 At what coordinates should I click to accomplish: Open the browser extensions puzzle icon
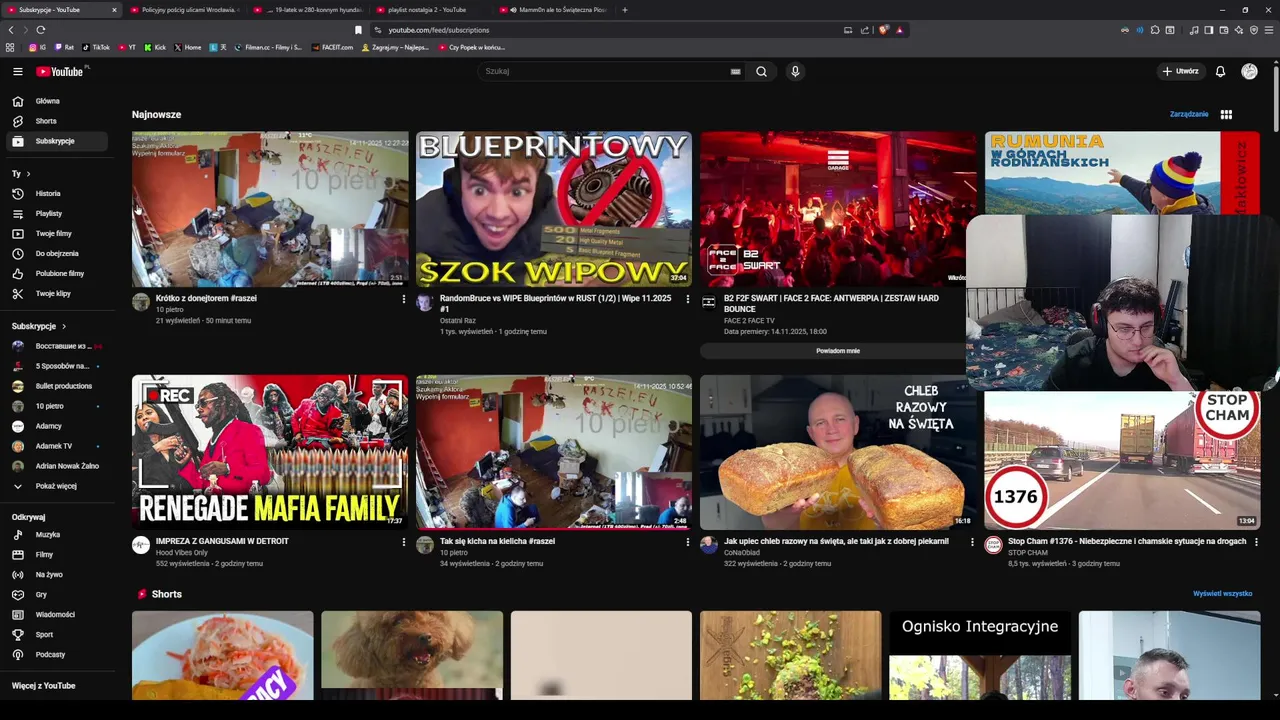pos(1155,30)
